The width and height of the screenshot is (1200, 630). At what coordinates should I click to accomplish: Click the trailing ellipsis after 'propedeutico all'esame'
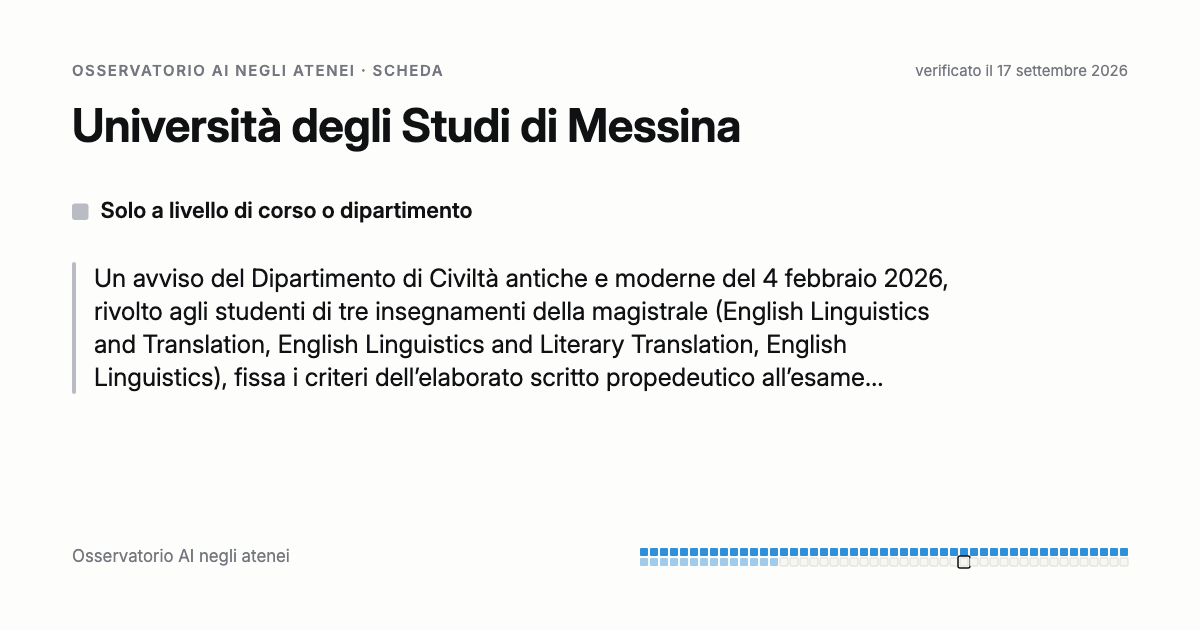(x=873, y=380)
